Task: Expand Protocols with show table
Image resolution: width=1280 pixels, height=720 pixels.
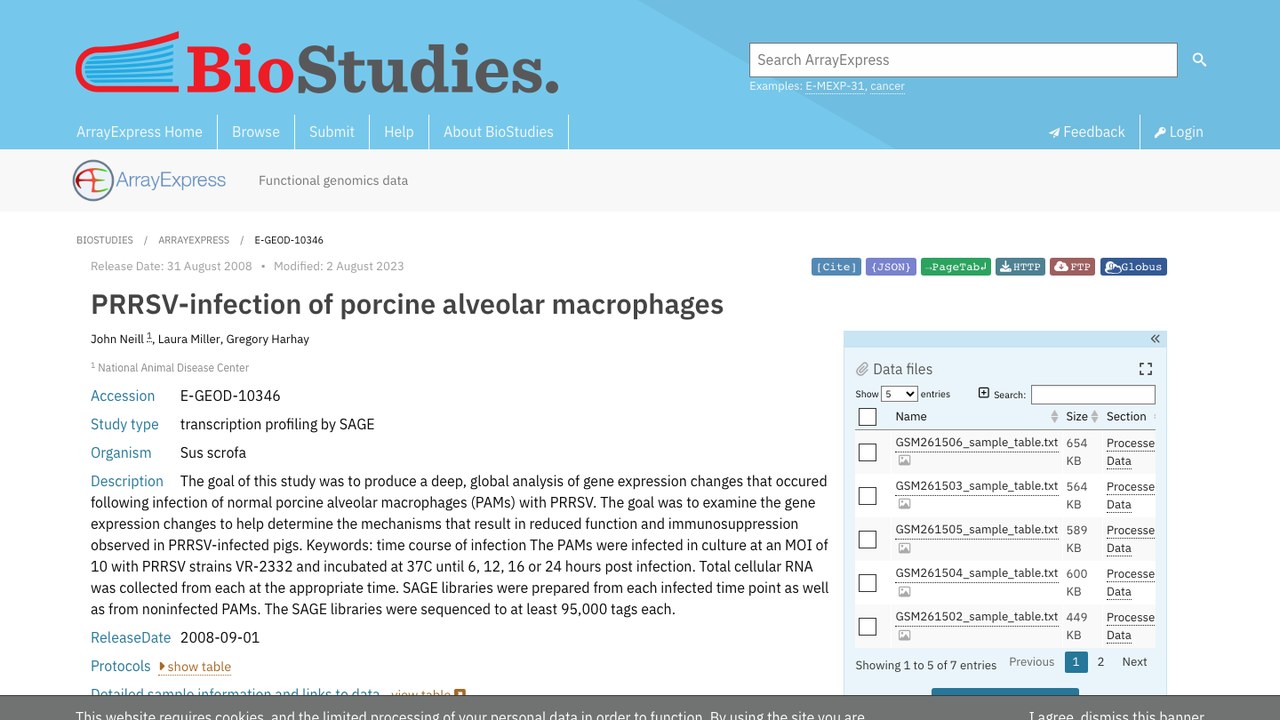Action: click(x=195, y=667)
